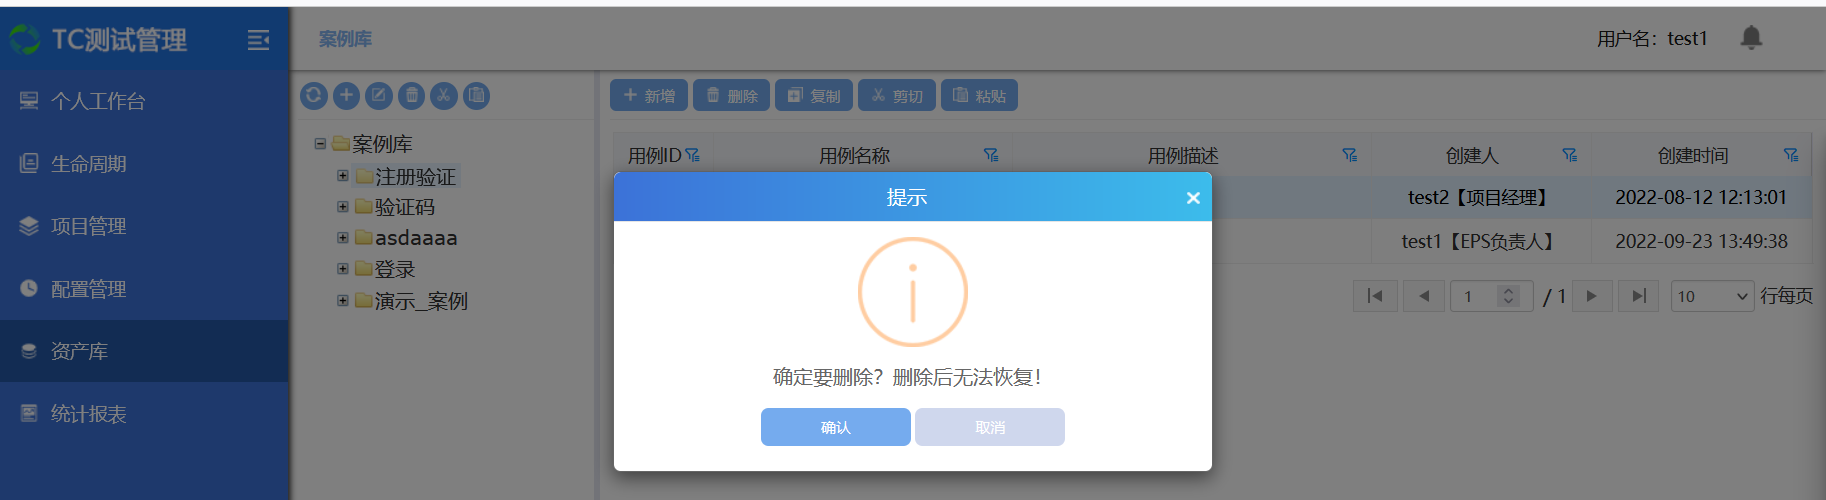Click the round trash icon above the tree
The width and height of the screenshot is (1826, 500).
point(411,96)
